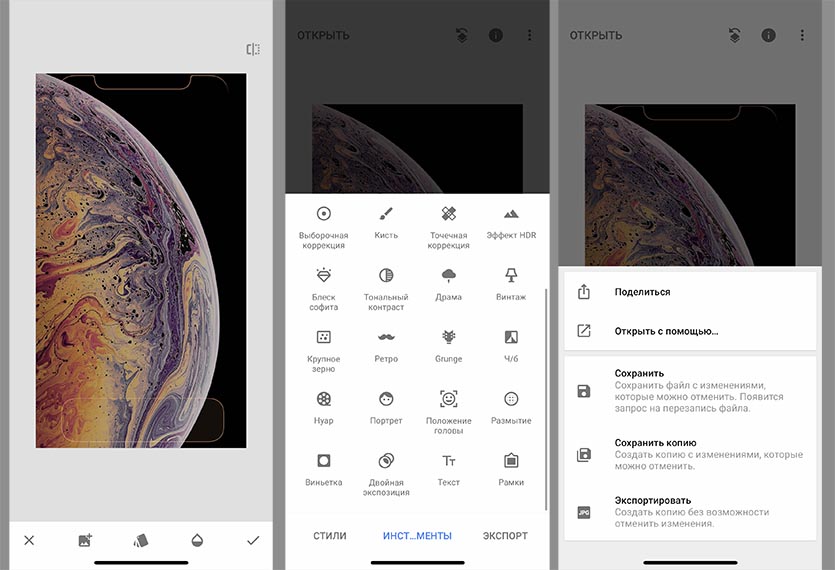
Task: Open the Положение головы tool
Action: coord(448,413)
